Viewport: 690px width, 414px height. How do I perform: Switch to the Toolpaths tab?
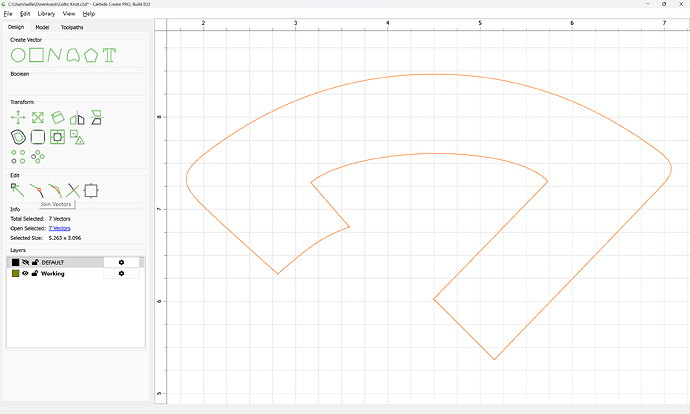[x=73, y=27]
